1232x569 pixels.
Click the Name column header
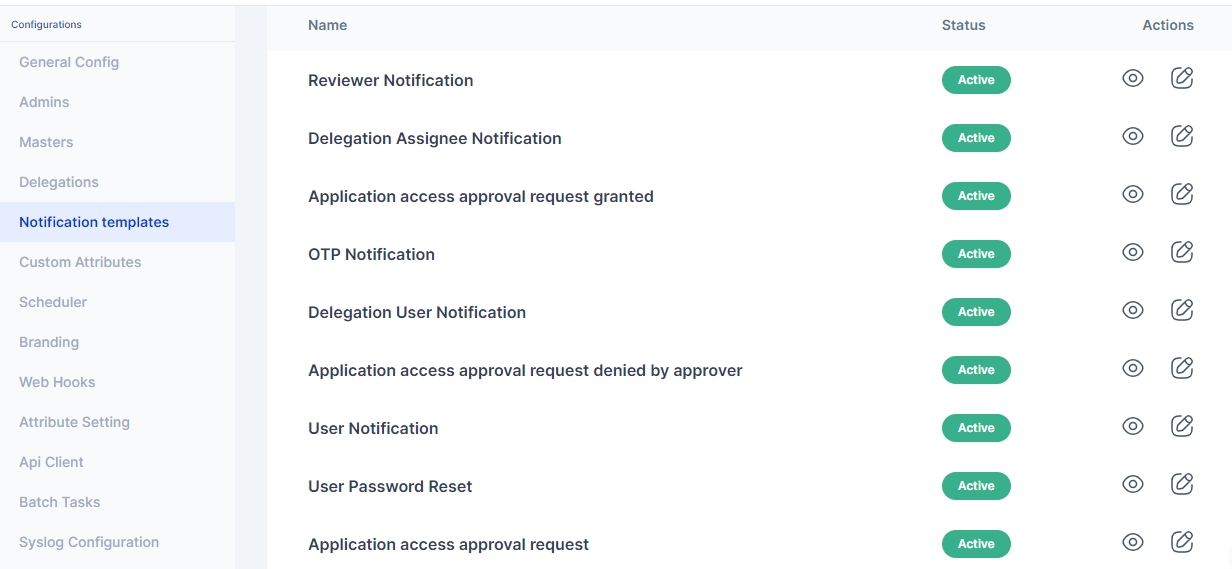327,25
